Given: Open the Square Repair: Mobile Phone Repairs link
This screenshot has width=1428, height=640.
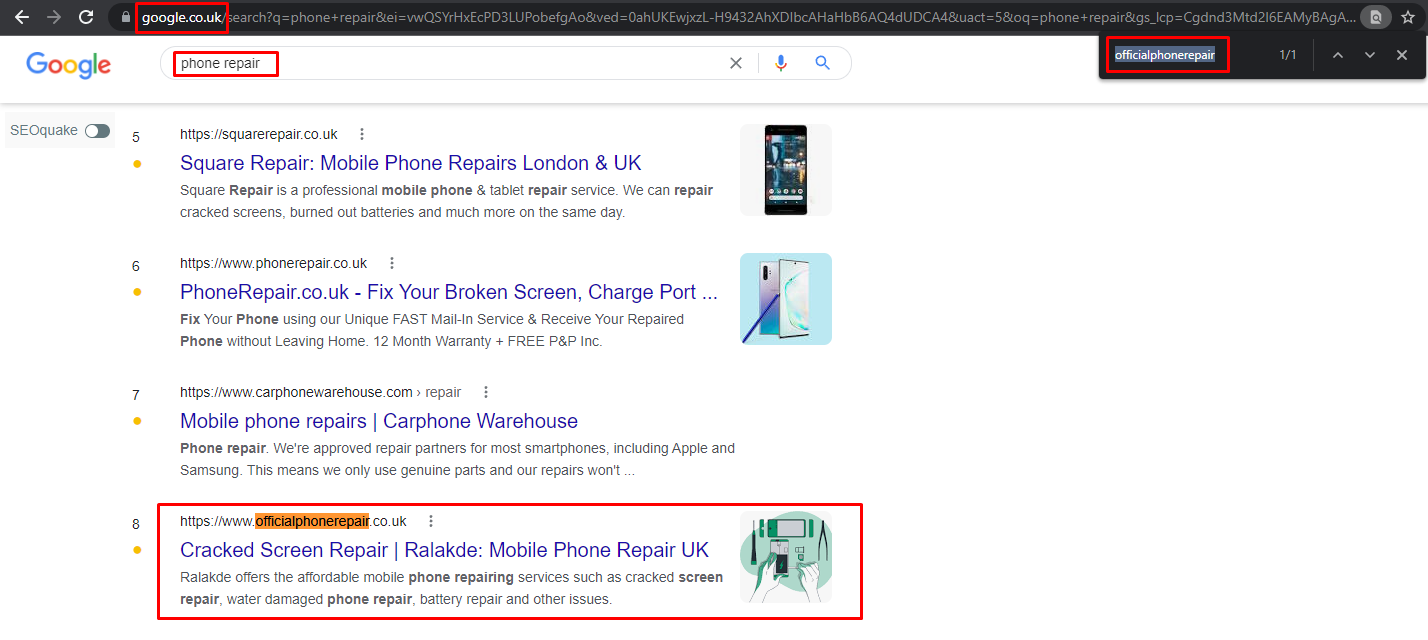Looking at the screenshot, I should pos(410,163).
